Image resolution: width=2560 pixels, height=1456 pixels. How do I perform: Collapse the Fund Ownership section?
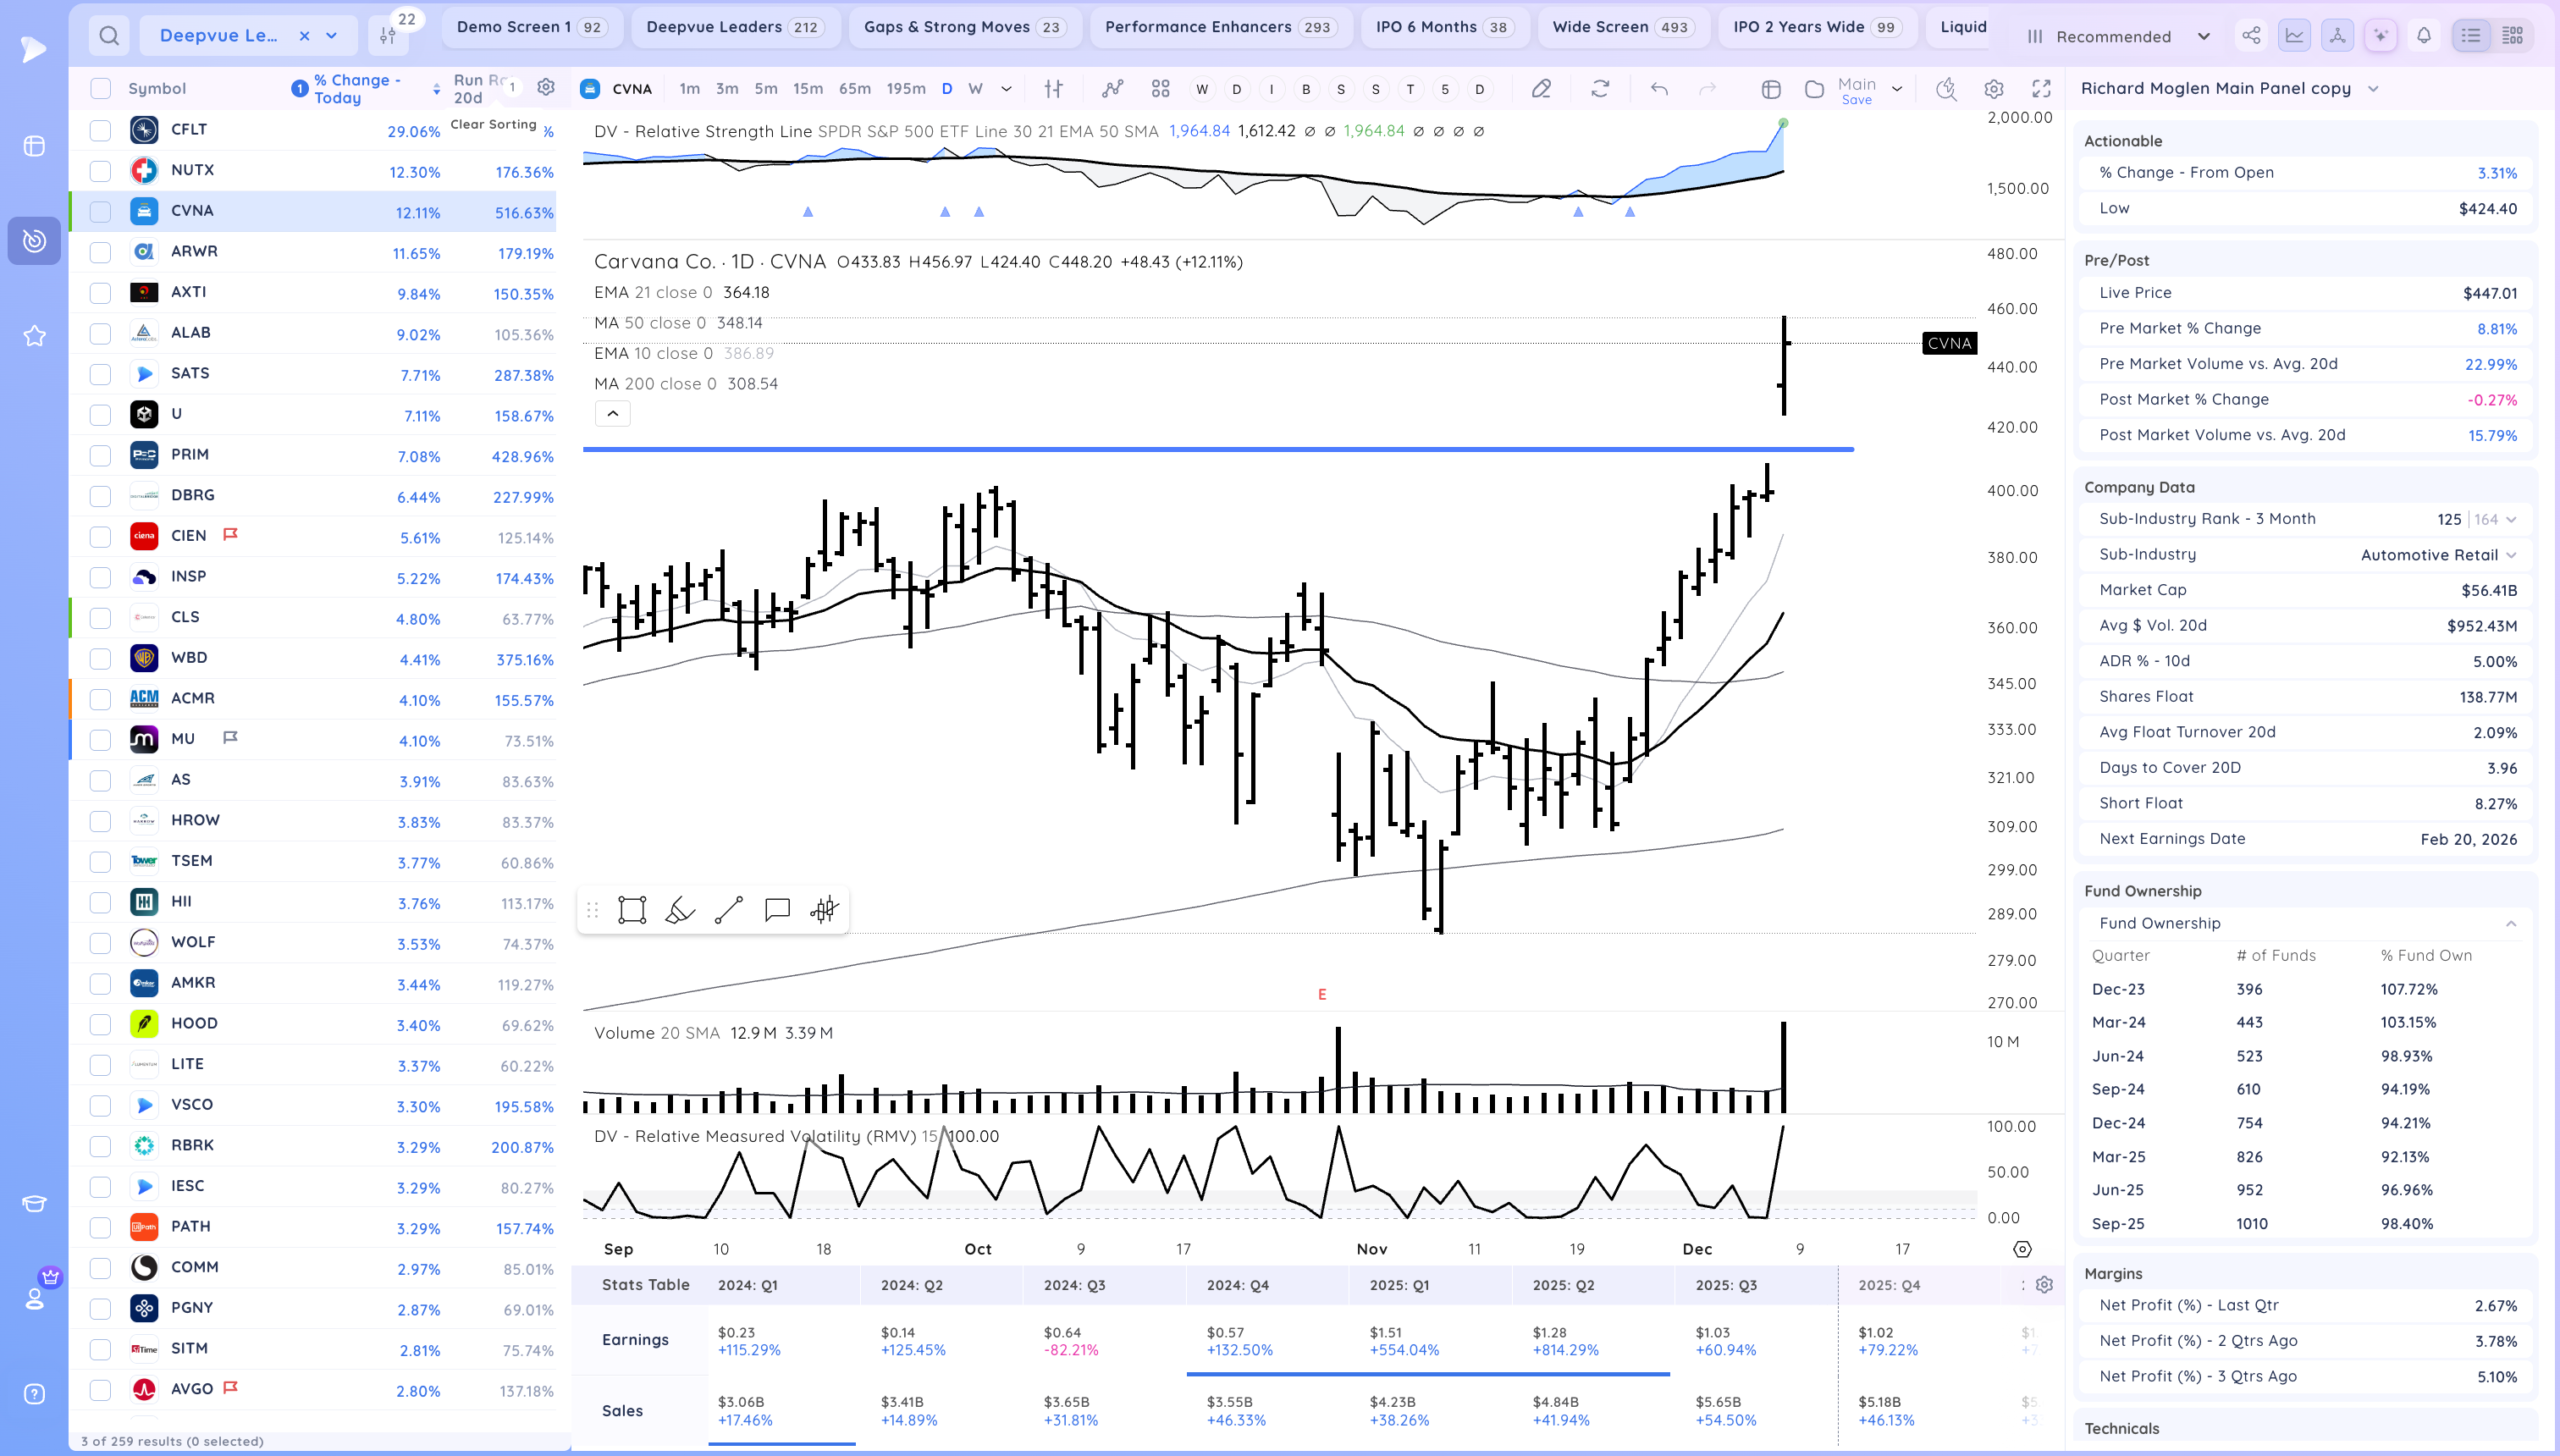tap(2510, 924)
